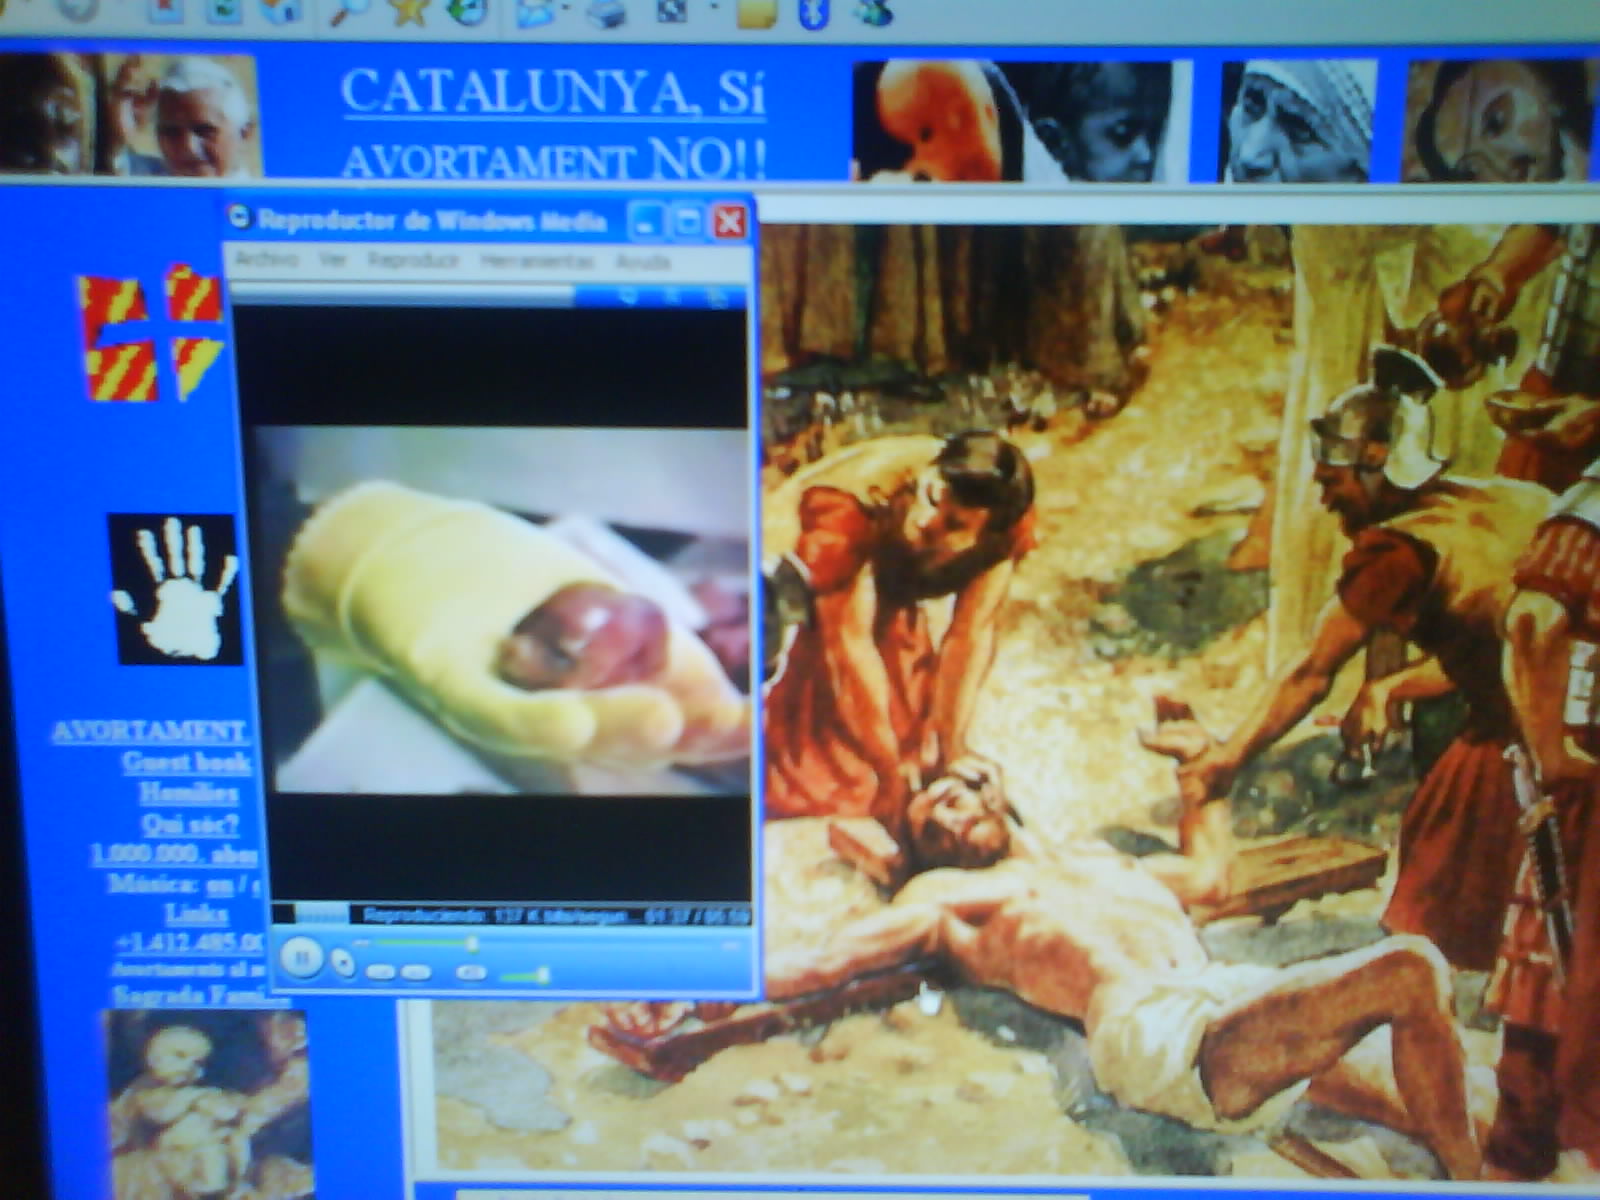Screen dimensions: 1600x1200
Task: Click the red-yellow striped cross flag image
Action: tap(150, 333)
